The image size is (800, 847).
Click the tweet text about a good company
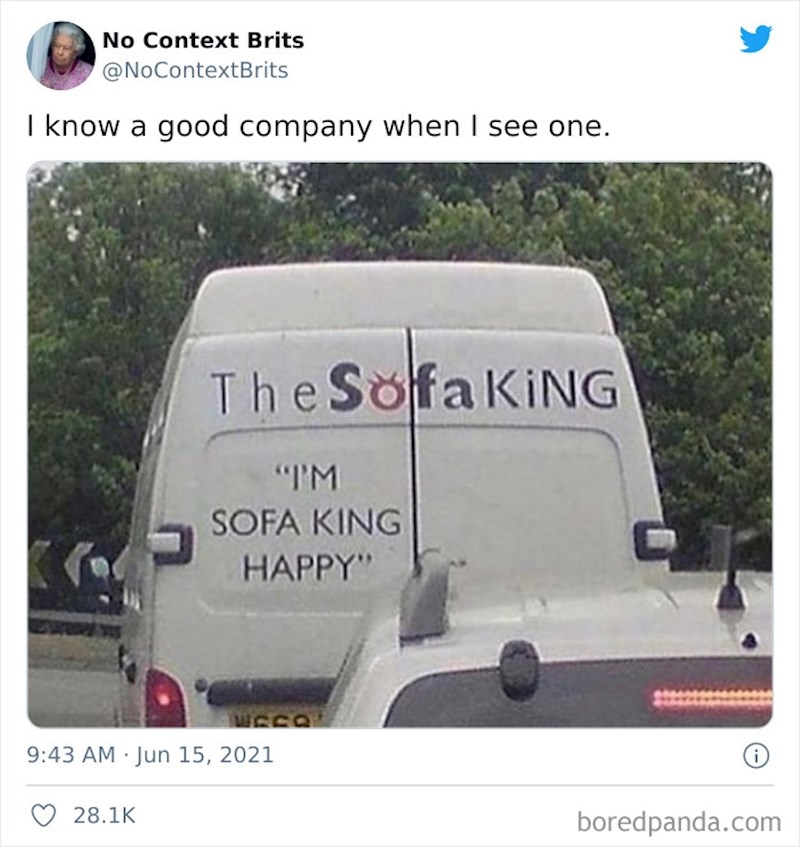[317, 127]
